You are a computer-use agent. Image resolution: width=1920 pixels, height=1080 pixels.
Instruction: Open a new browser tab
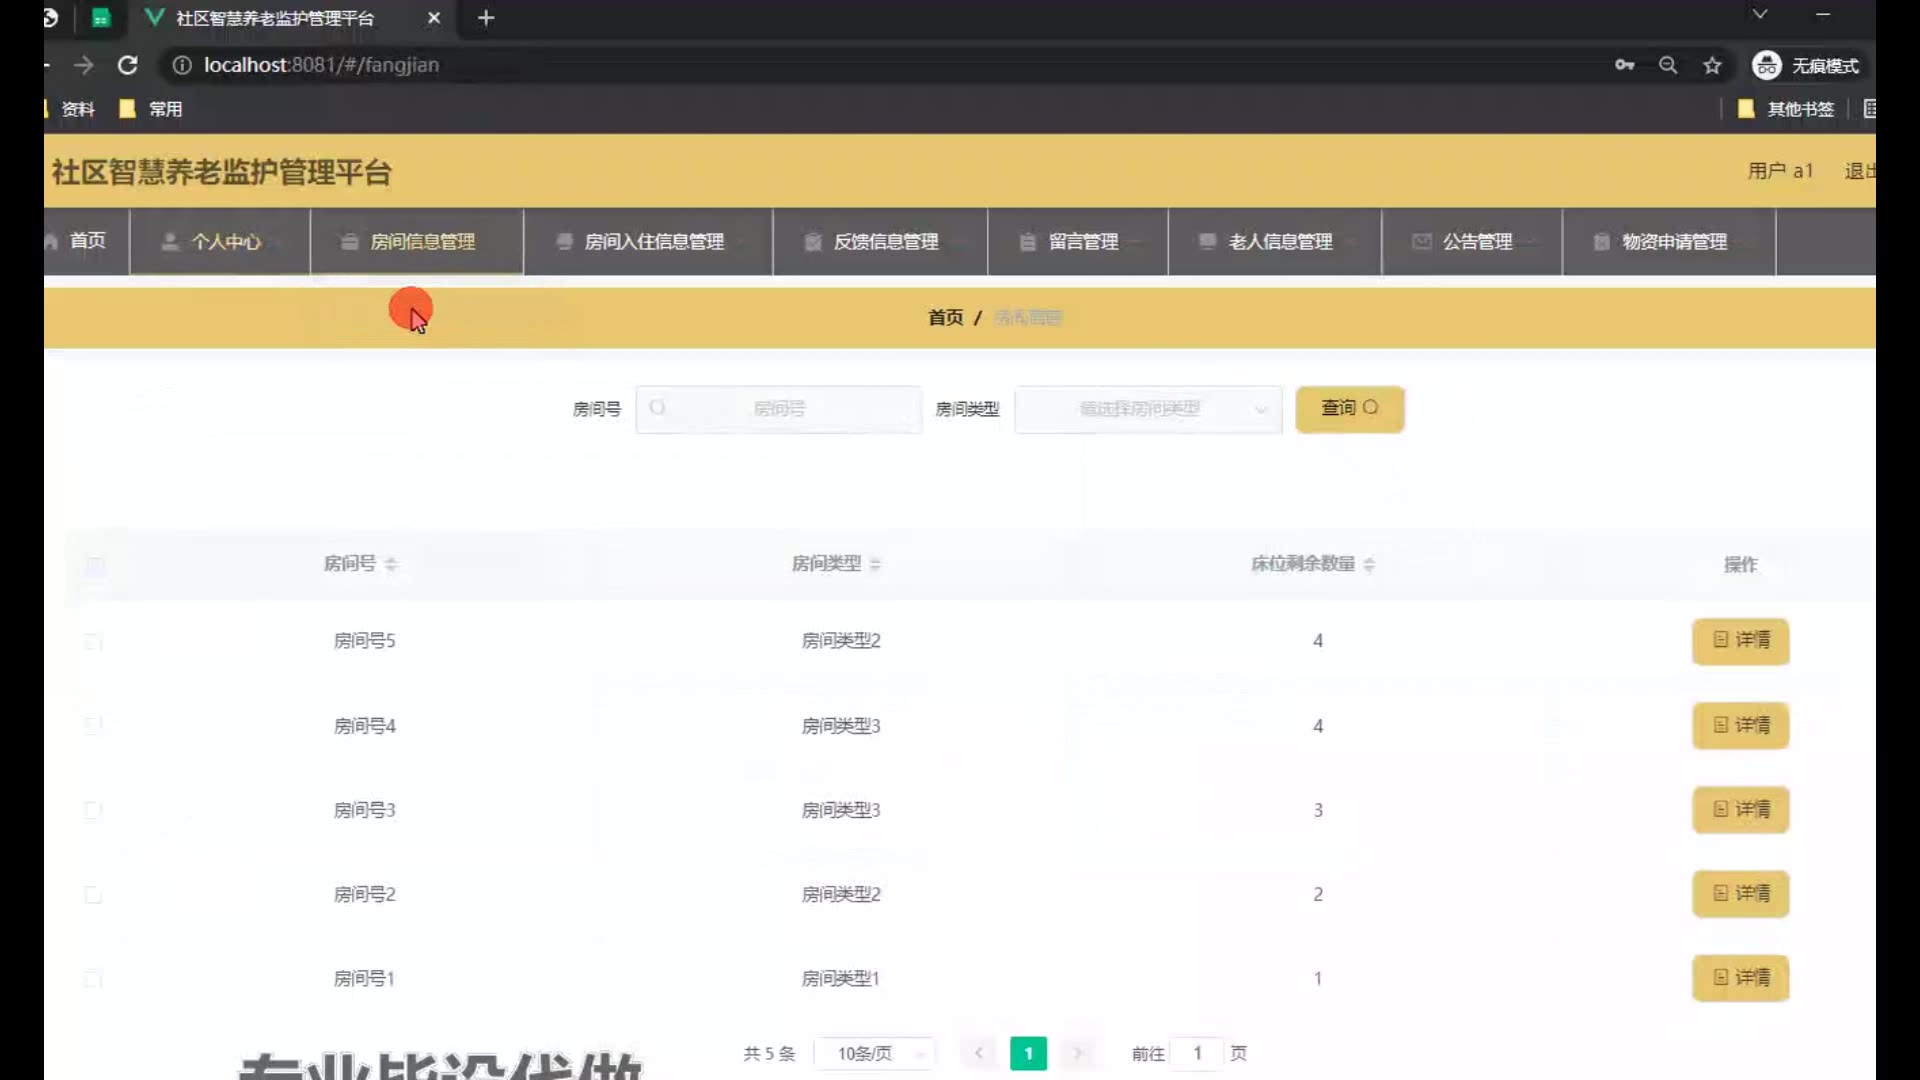[x=486, y=18]
